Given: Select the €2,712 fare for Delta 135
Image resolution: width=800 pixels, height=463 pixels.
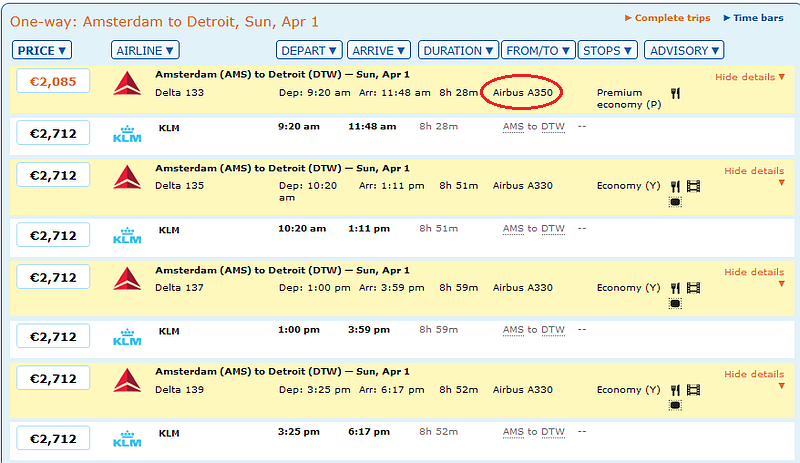Looking at the screenshot, I should point(53,175).
